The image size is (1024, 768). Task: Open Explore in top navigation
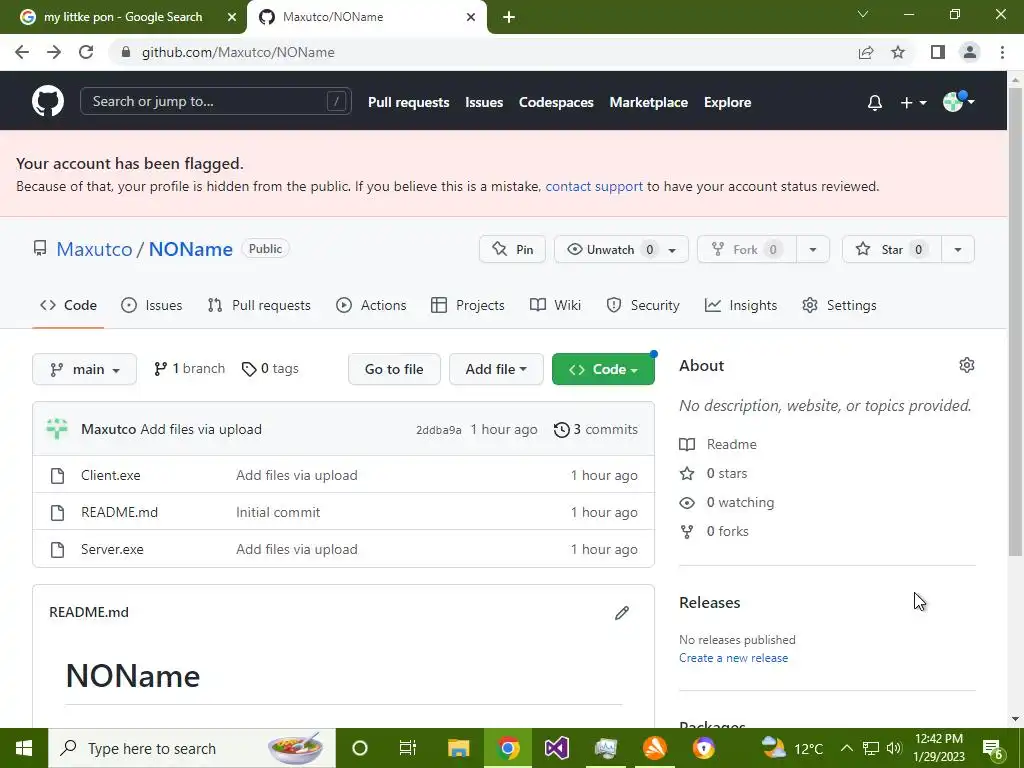tap(728, 103)
